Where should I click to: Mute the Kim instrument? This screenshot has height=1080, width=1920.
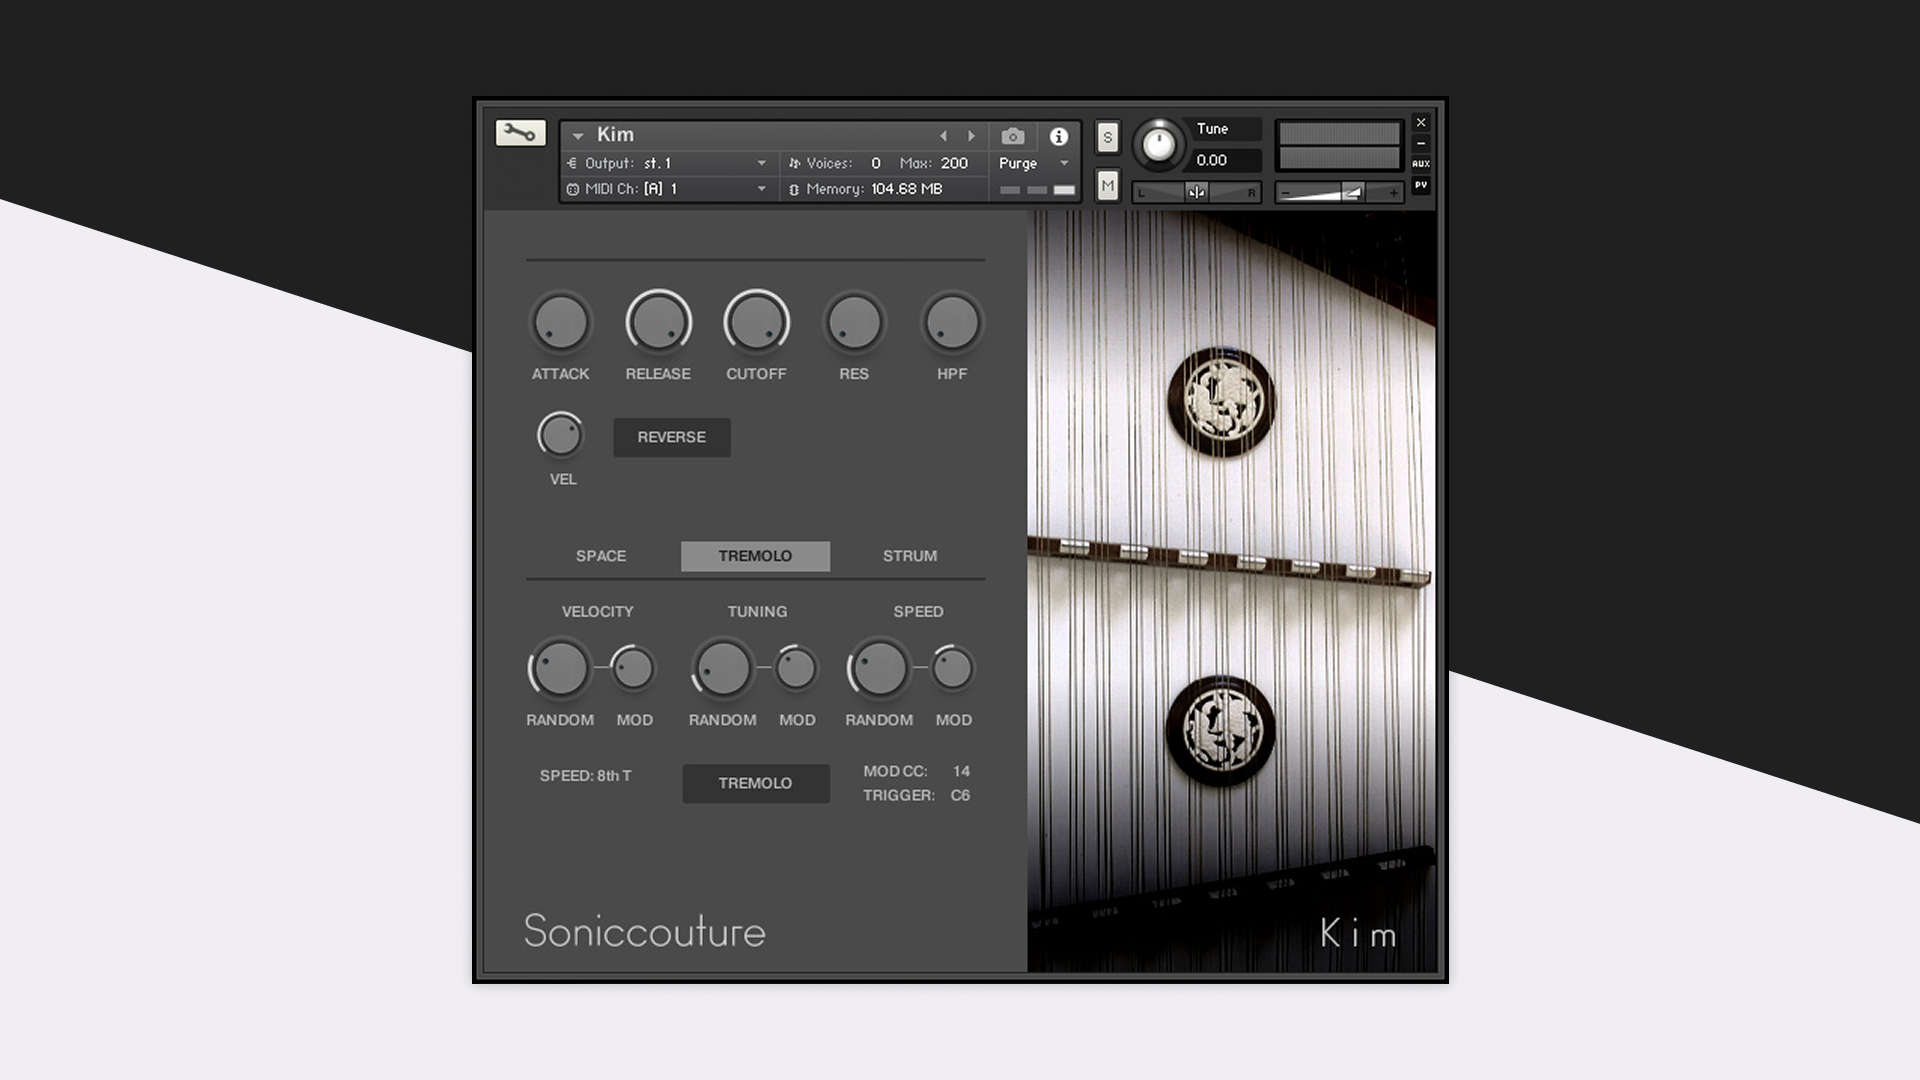1106,186
